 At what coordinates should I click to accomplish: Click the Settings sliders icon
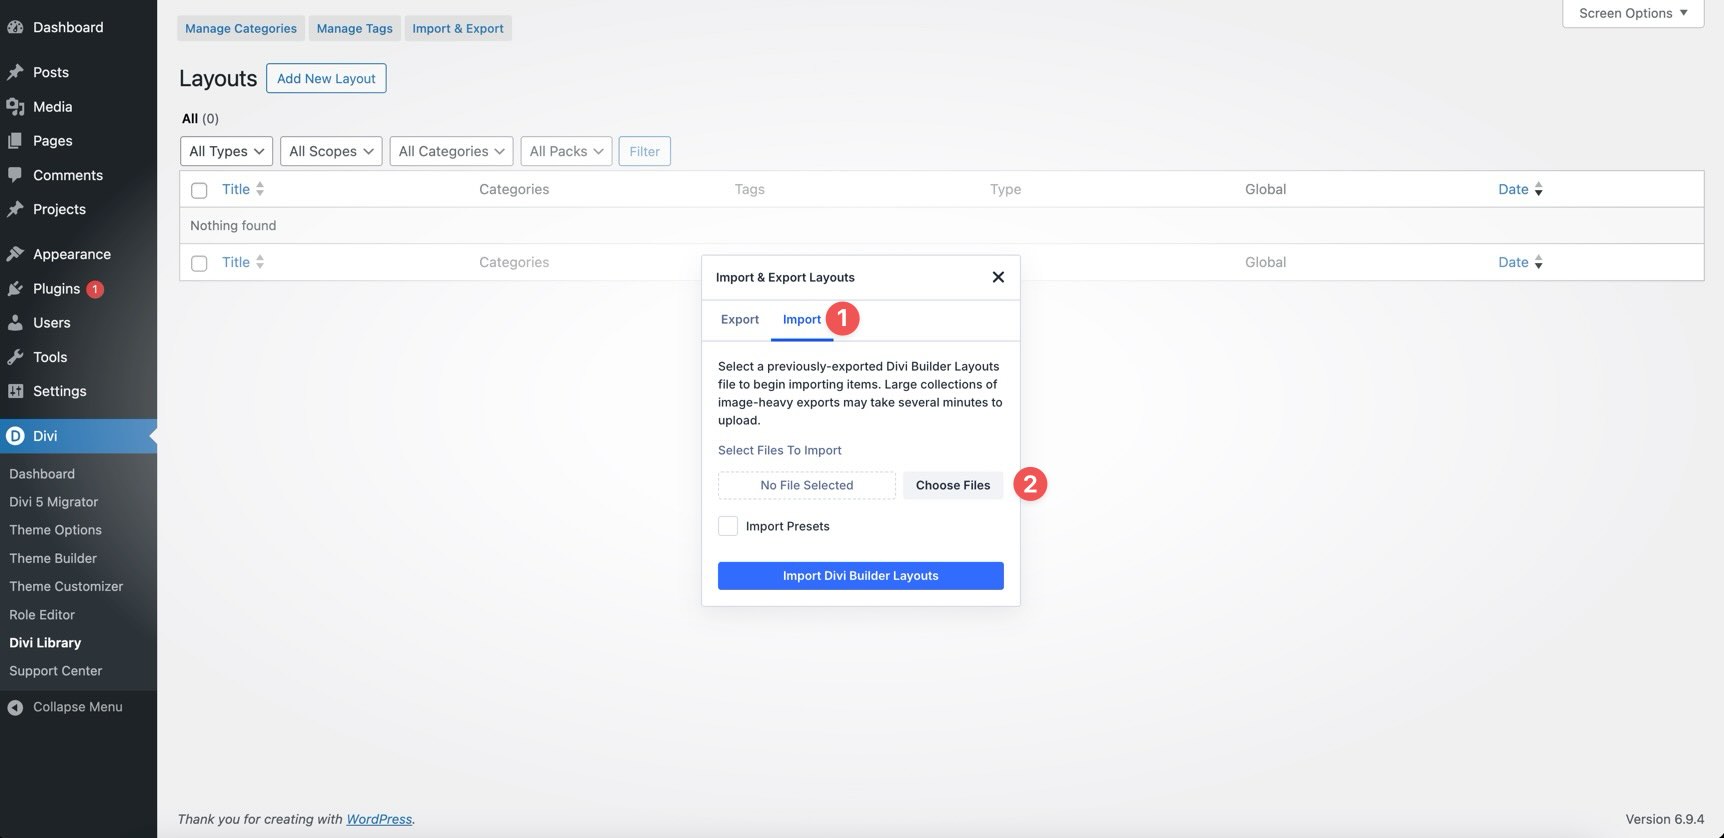15,391
